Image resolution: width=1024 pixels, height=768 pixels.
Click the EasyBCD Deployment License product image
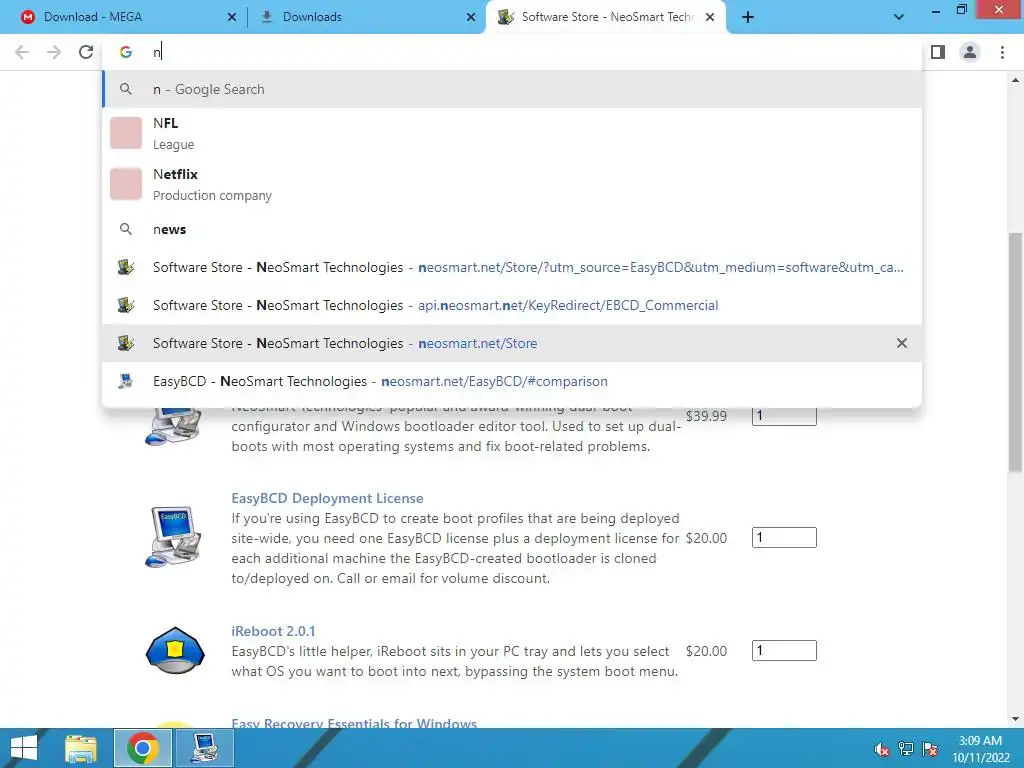click(x=174, y=537)
